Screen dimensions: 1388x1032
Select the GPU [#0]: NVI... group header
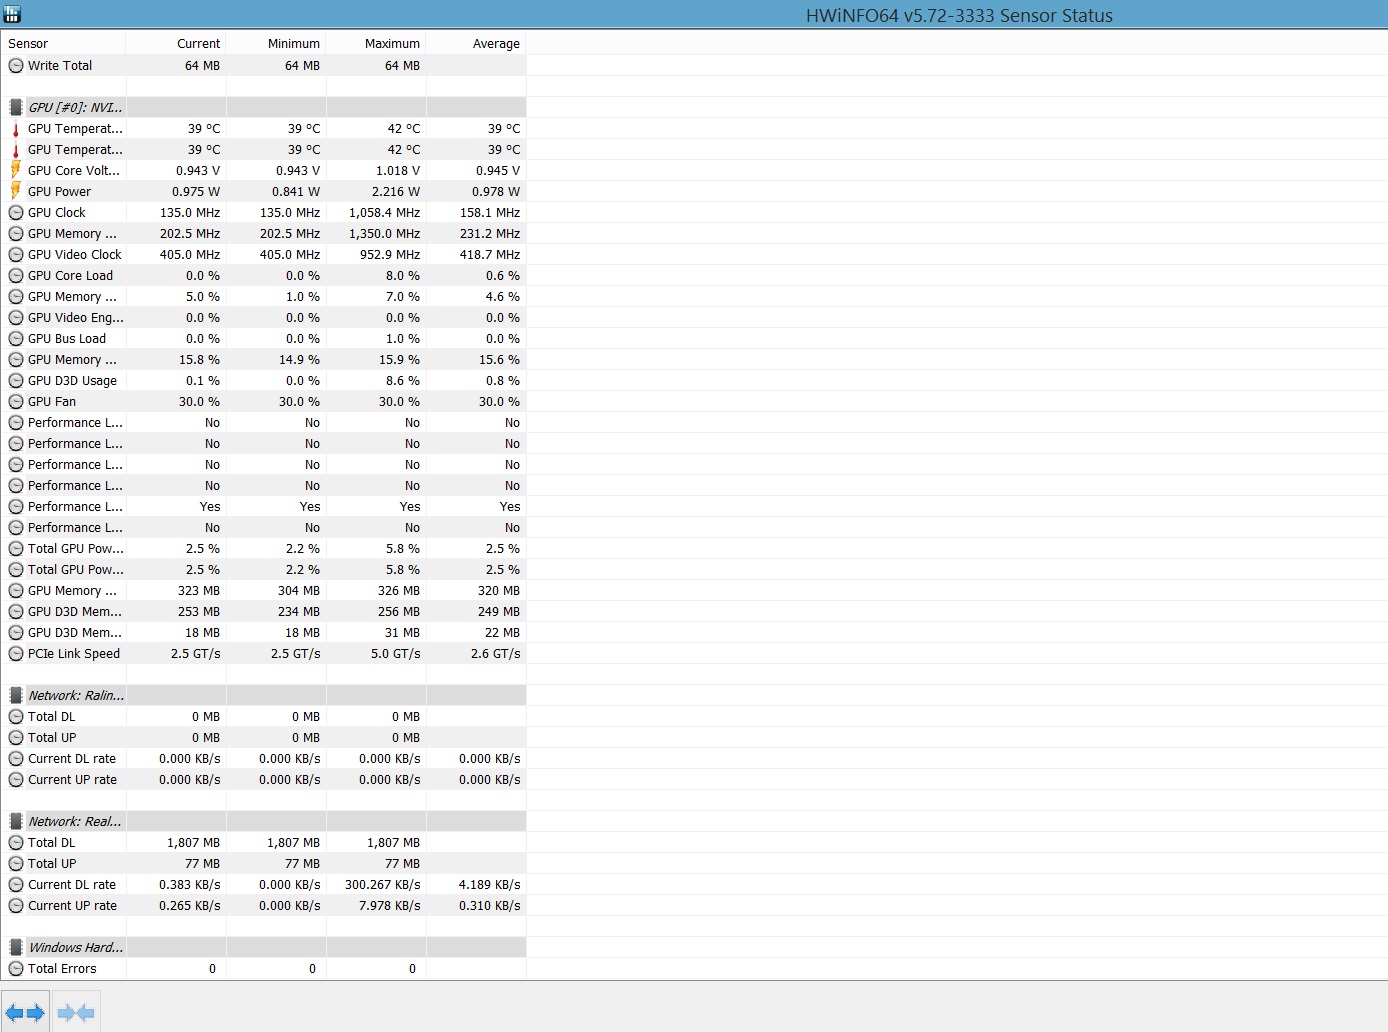point(75,108)
